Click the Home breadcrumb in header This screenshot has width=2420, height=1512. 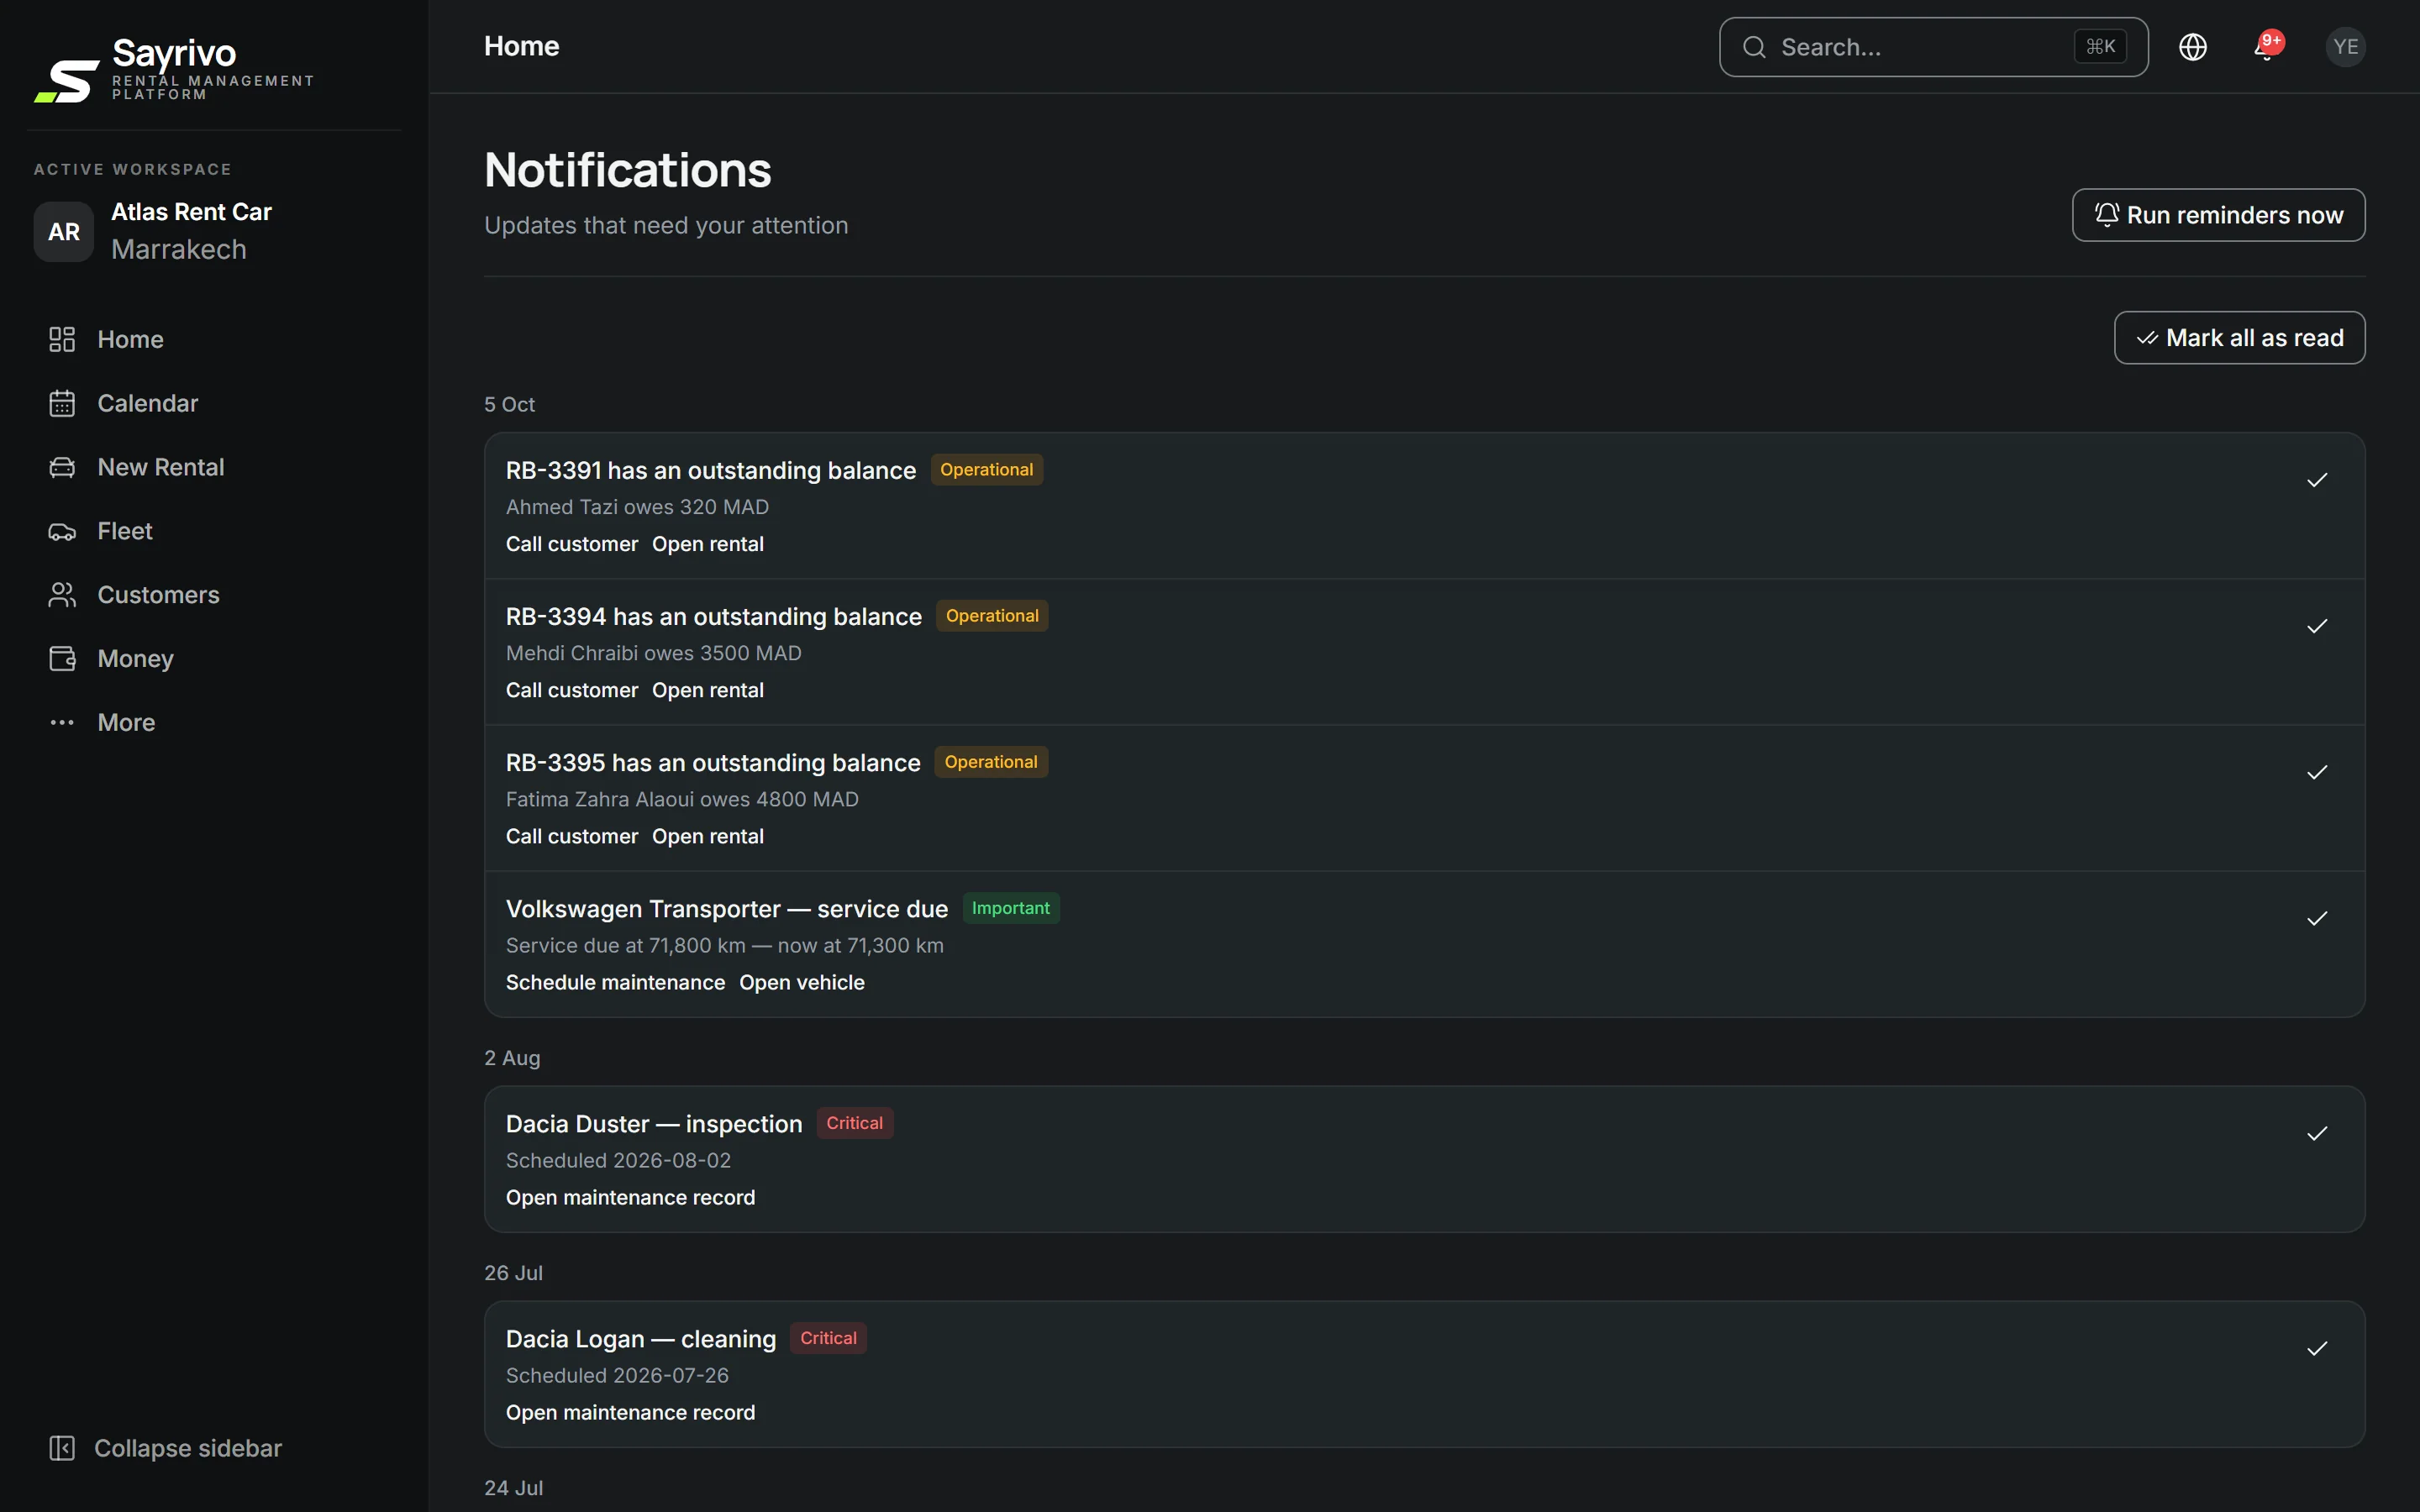click(521, 46)
